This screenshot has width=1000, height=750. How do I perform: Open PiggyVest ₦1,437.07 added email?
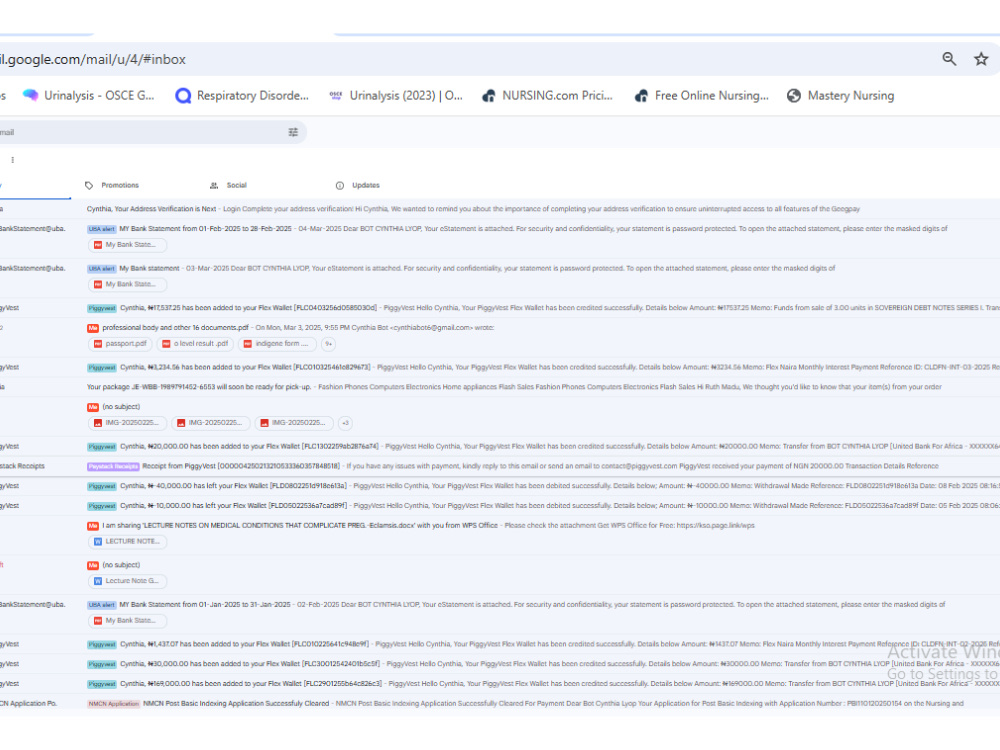(x=500, y=644)
